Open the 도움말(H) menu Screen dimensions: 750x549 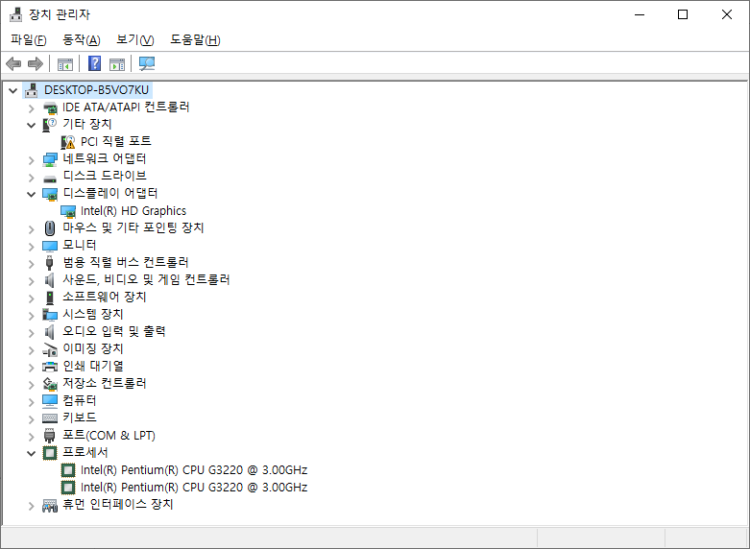[195, 40]
